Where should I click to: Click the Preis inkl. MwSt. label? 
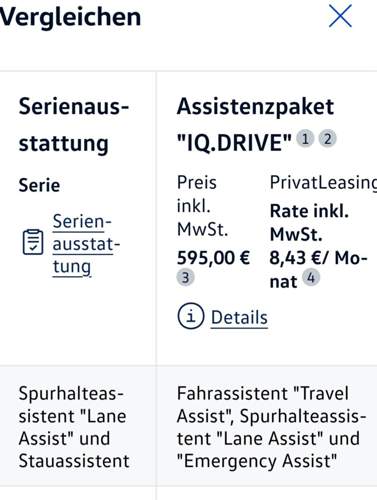click(x=202, y=206)
